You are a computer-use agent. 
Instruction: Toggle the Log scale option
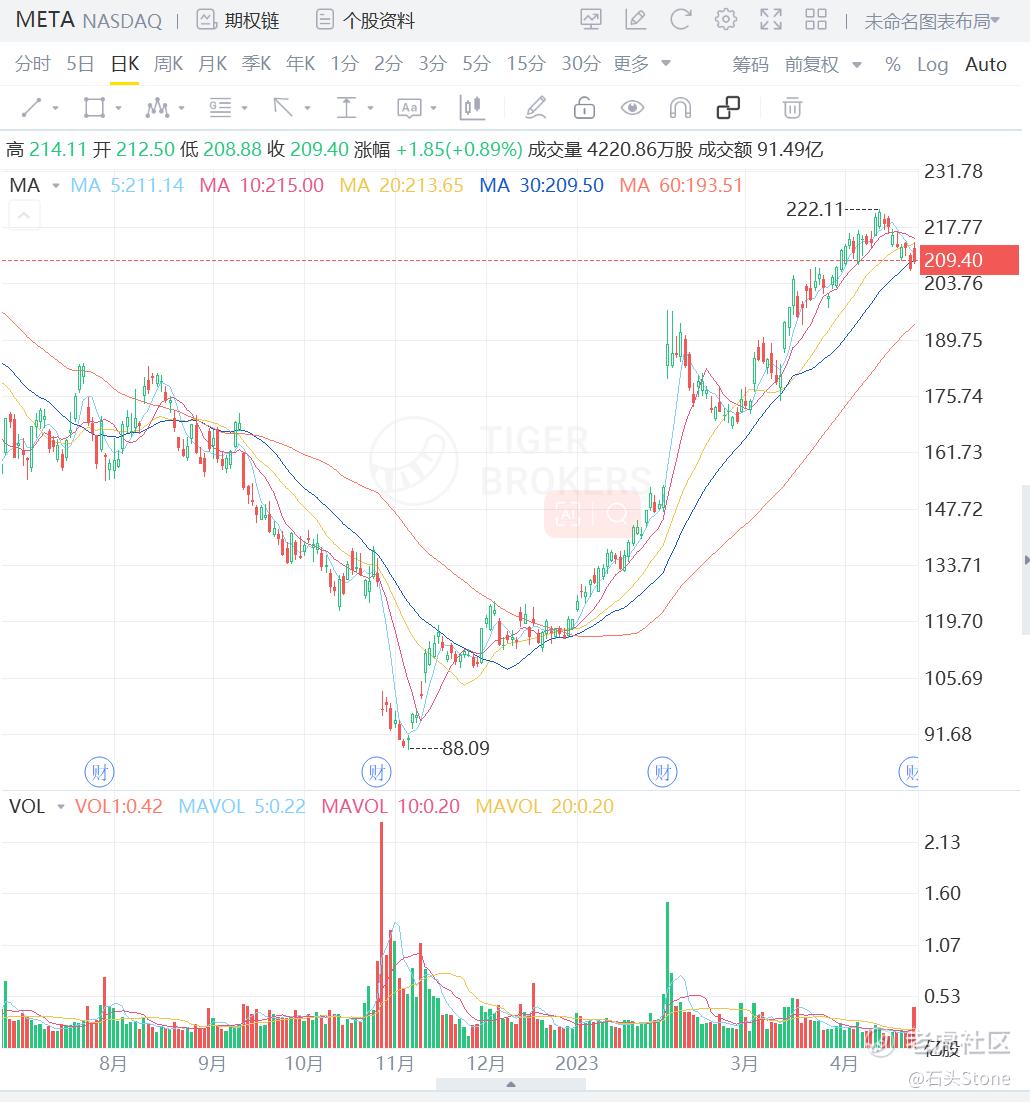[932, 65]
